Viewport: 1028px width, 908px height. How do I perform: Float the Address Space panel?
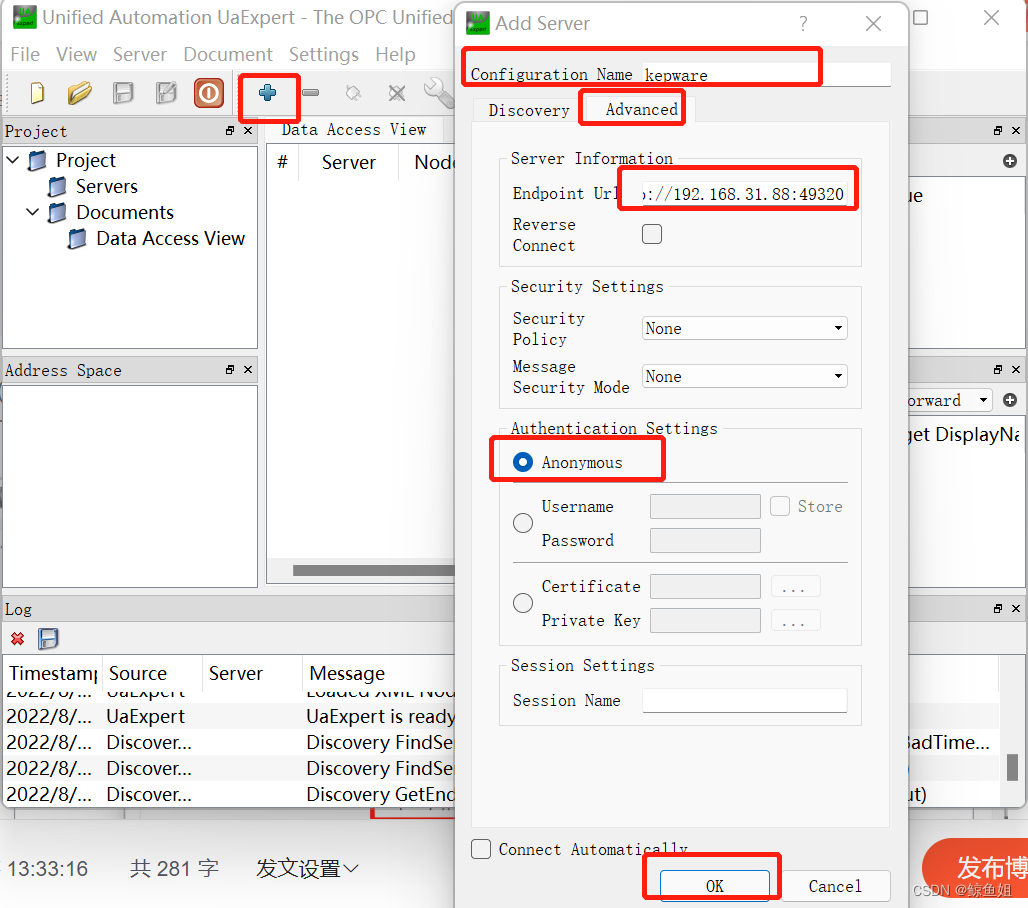coord(230,370)
